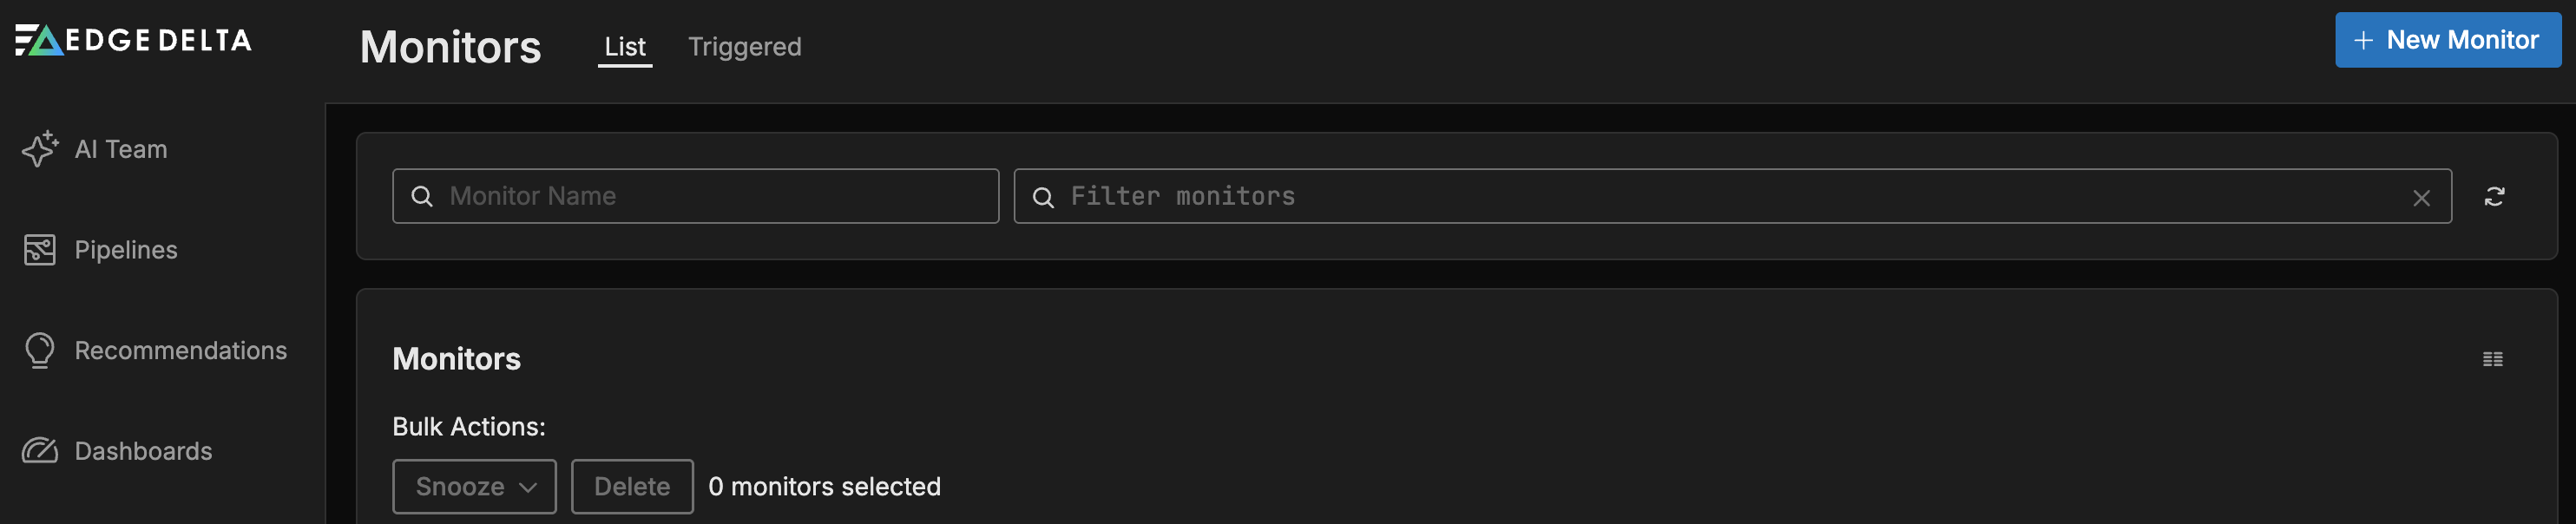
Task: Switch to the Triggered tab
Action: tap(744, 46)
